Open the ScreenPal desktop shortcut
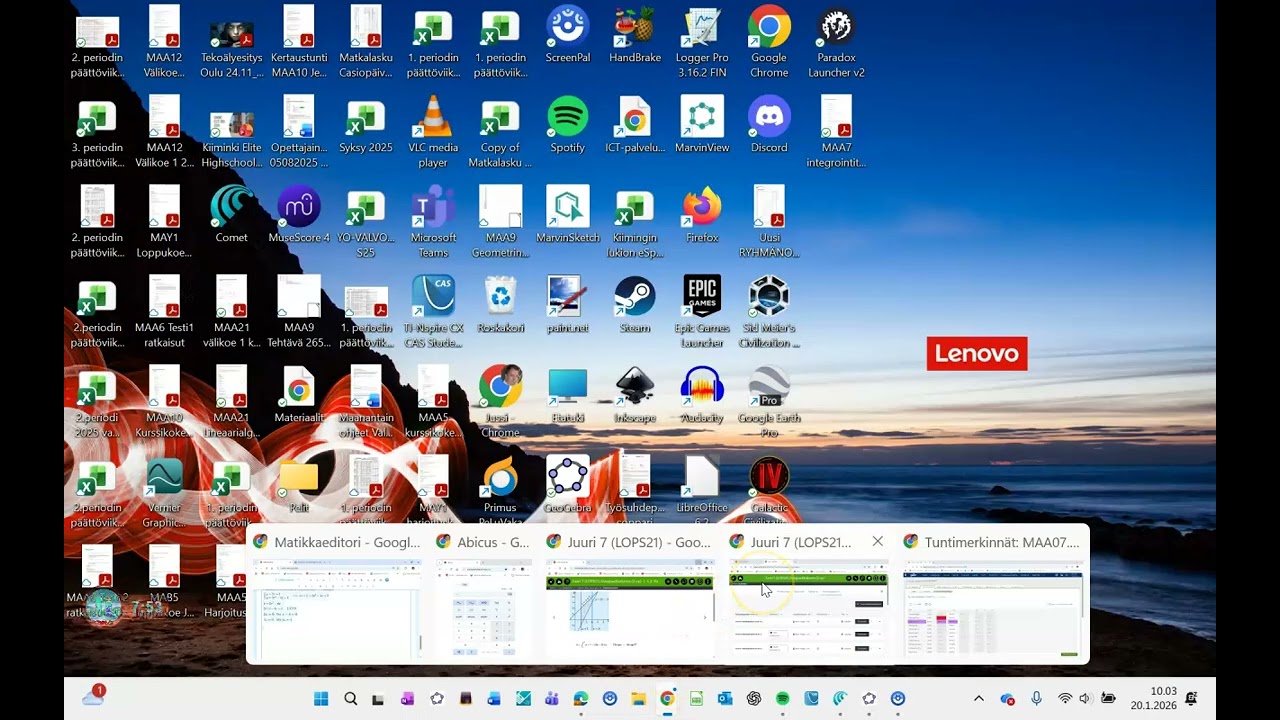The height and width of the screenshot is (720, 1280). [x=567, y=36]
